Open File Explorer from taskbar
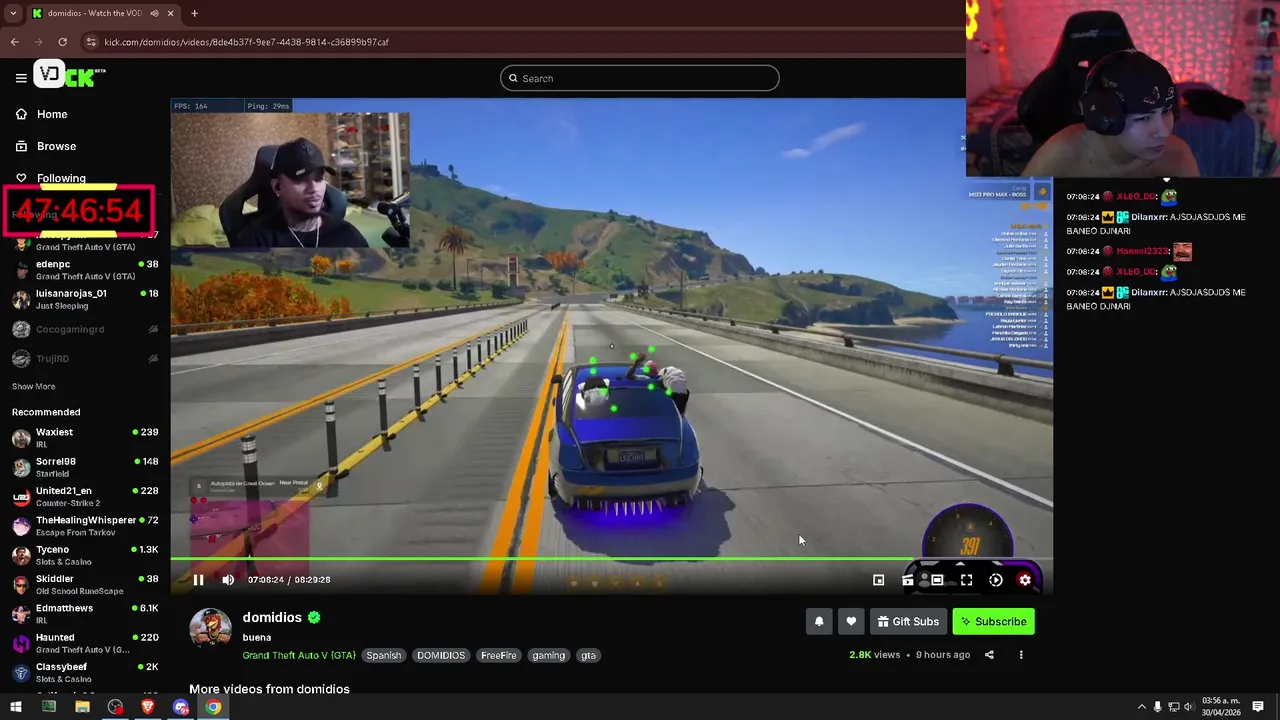Image resolution: width=1280 pixels, height=720 pixels. coord(82,707)
